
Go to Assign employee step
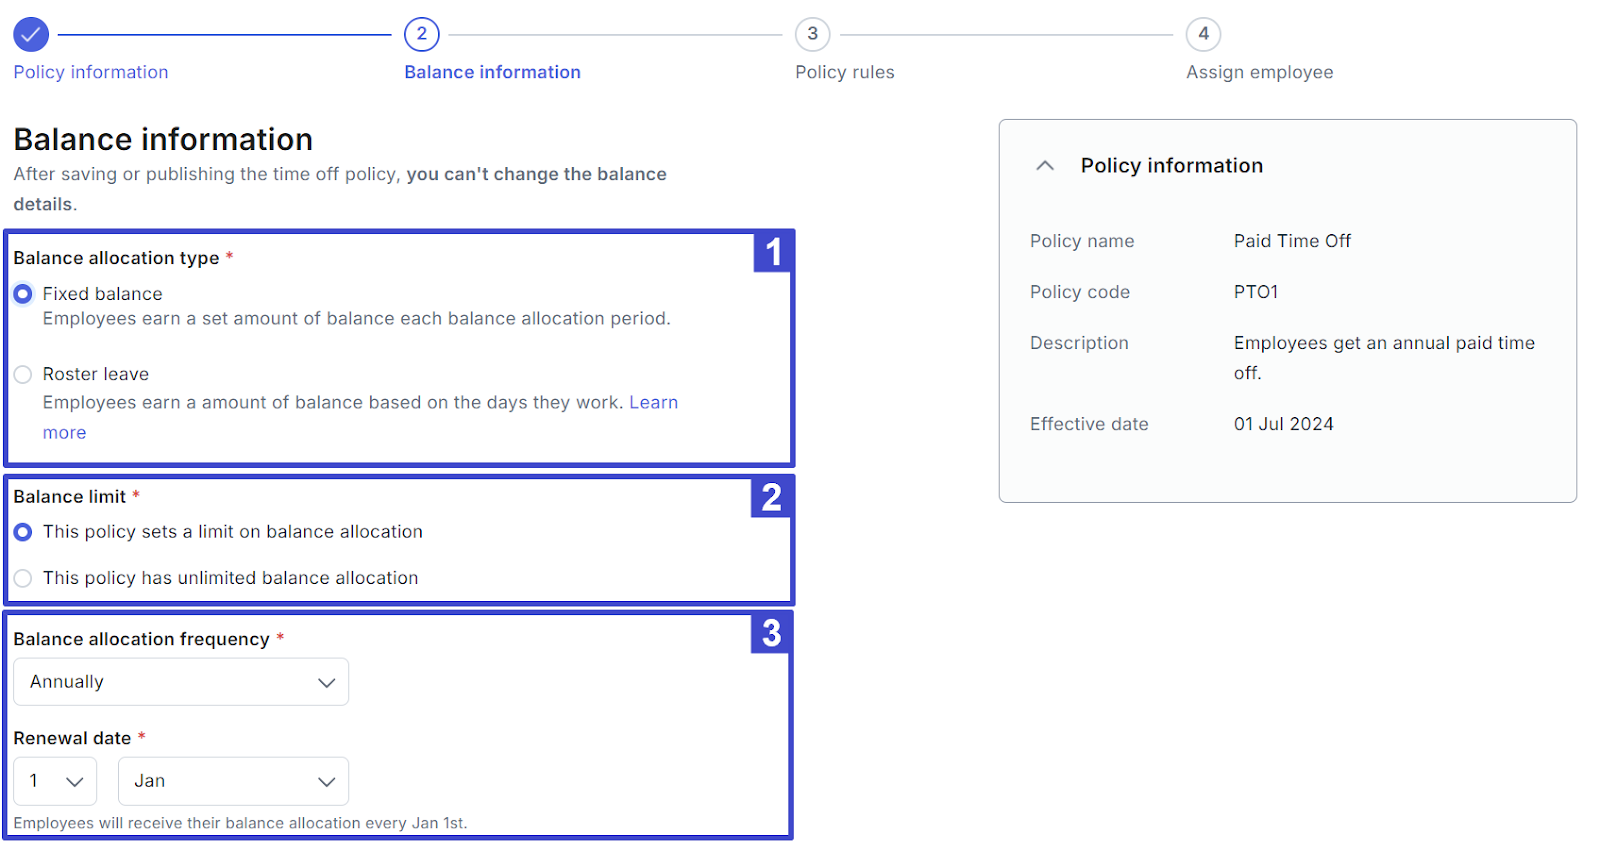tap(1259, 72)
